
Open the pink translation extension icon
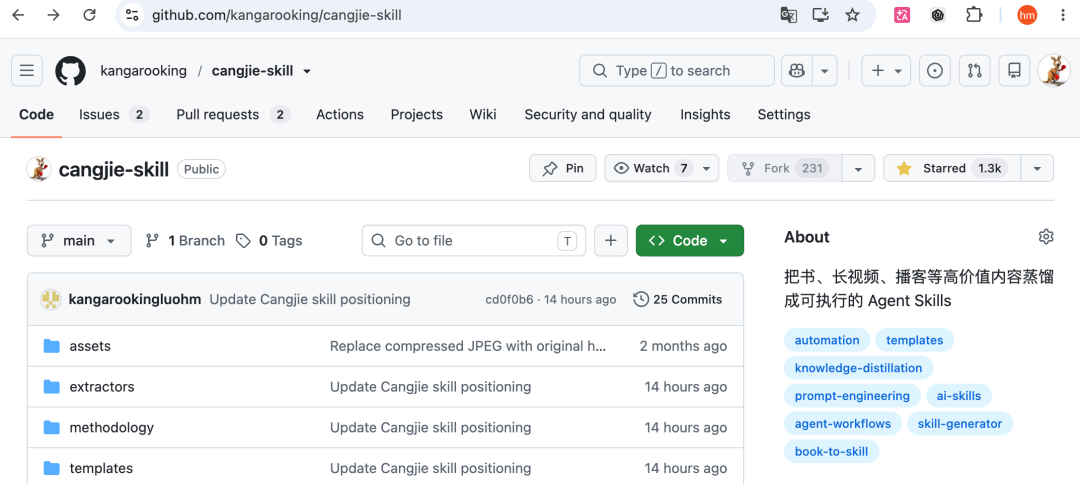pyautogui.click(x=902, y=15)
